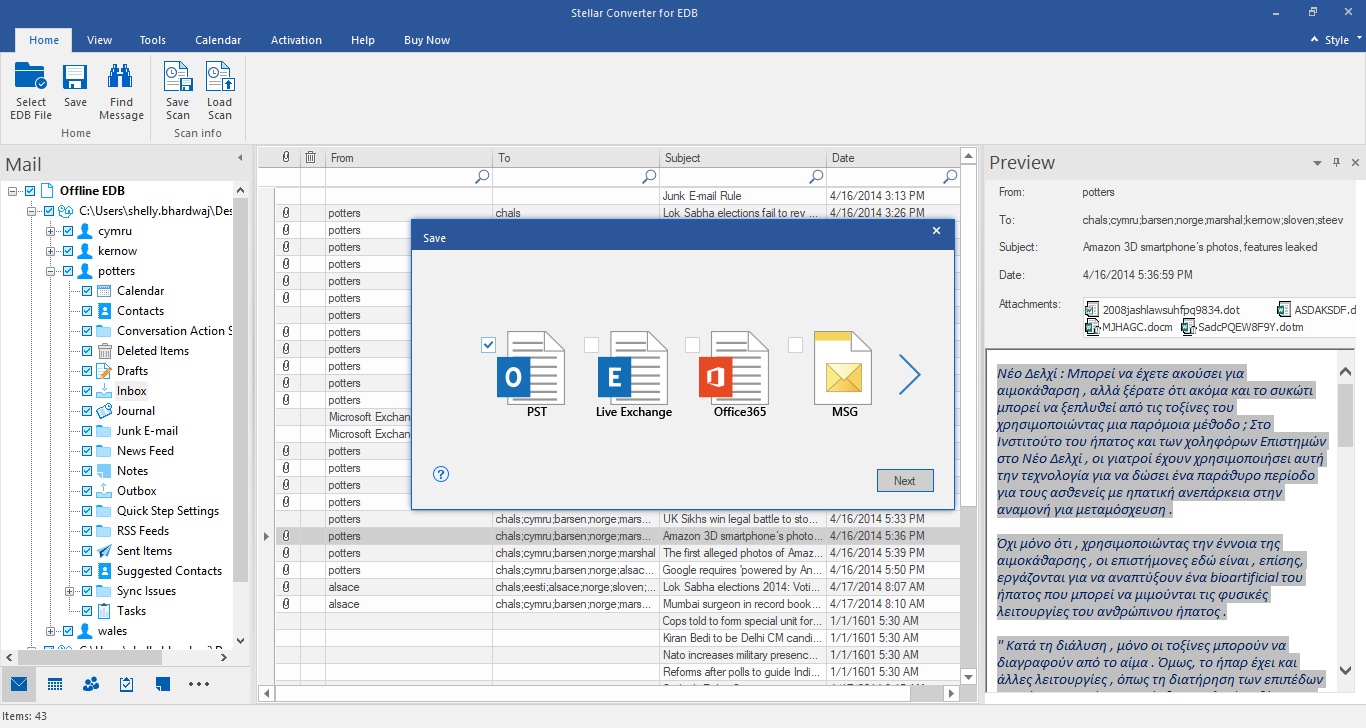Open attachment MJHAGC.docm
The image size is (1366, 728).
pos(1129,327)
